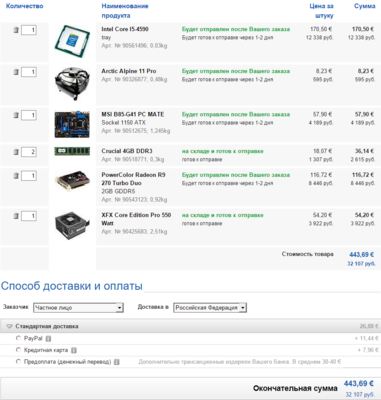
Task: Select PayPal payment radio button
Action: coord(18,338)
